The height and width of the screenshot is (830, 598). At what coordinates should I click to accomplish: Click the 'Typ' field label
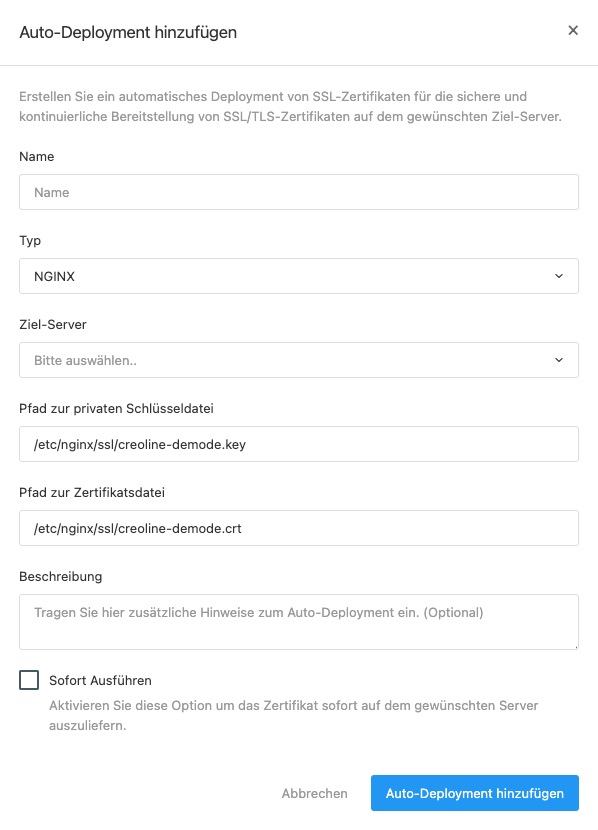click(30, 241)
